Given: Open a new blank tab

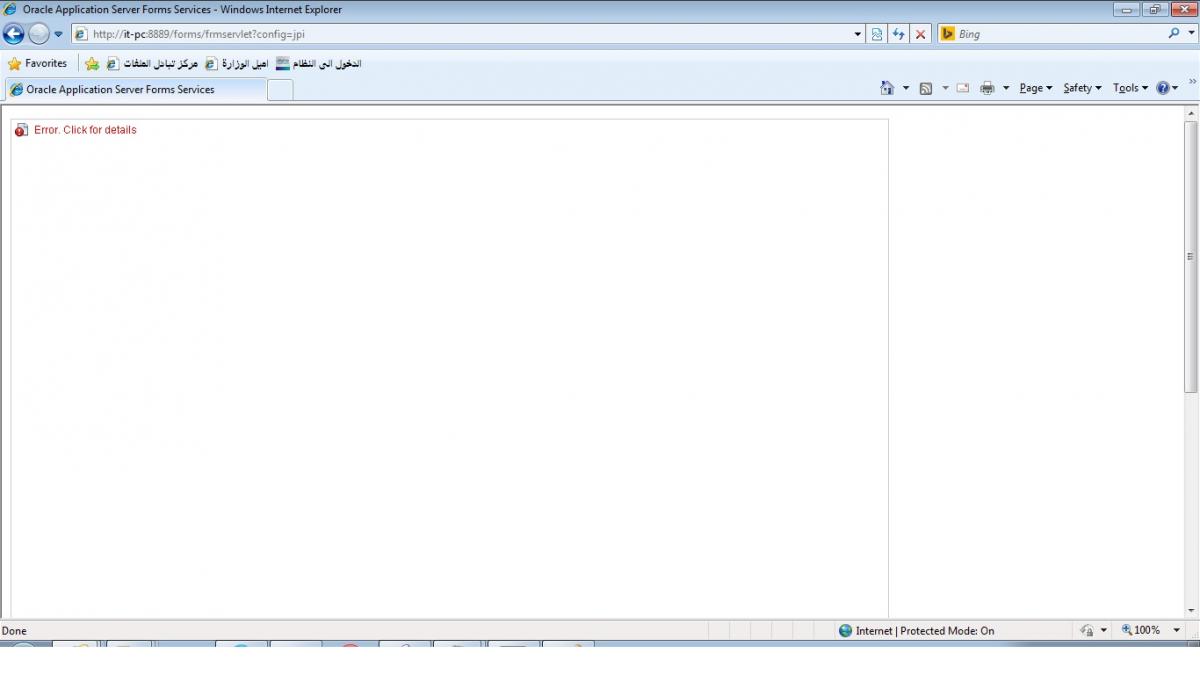Looking at the screenshot, I should click(x=280, y=90).
